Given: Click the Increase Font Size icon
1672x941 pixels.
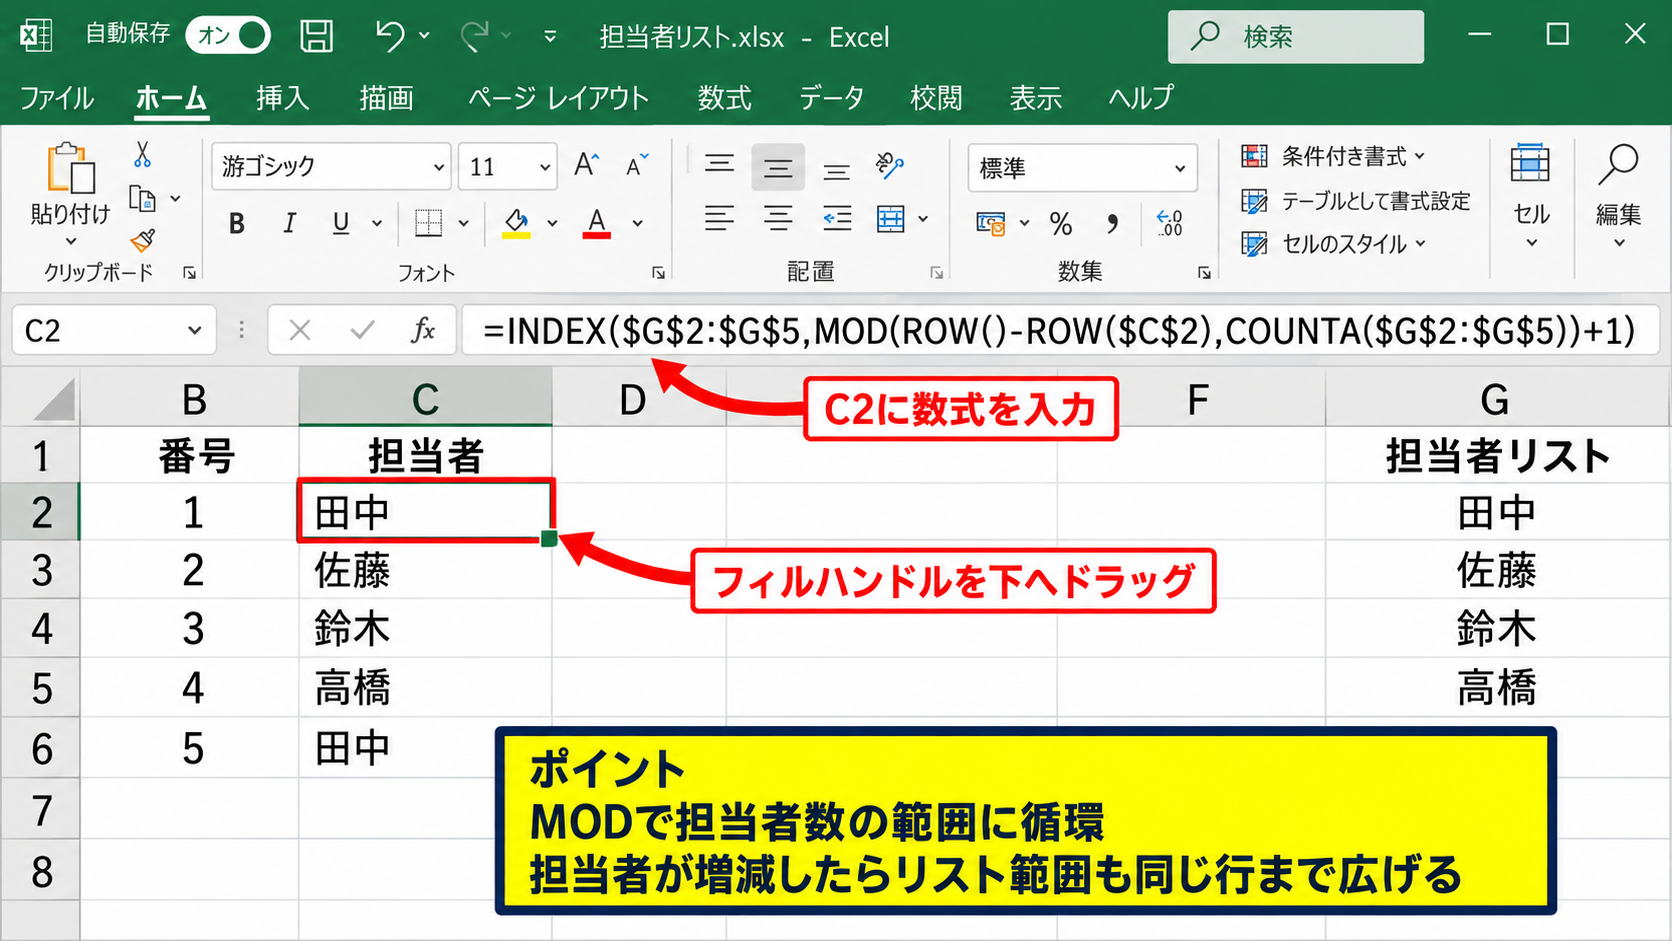Looking at the screenshot, I should click(587, 165).
